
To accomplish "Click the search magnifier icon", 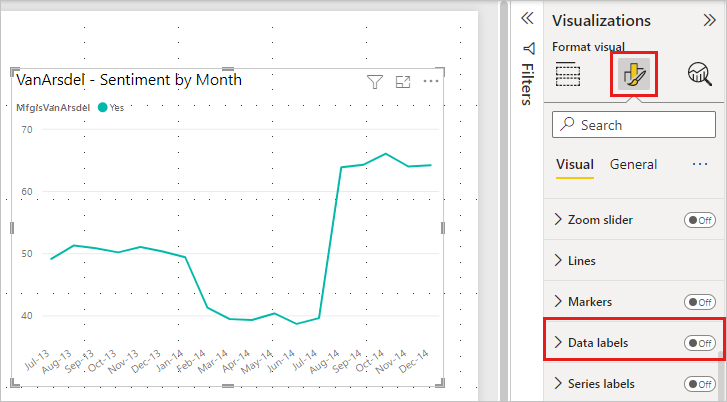I will [567, 124].
